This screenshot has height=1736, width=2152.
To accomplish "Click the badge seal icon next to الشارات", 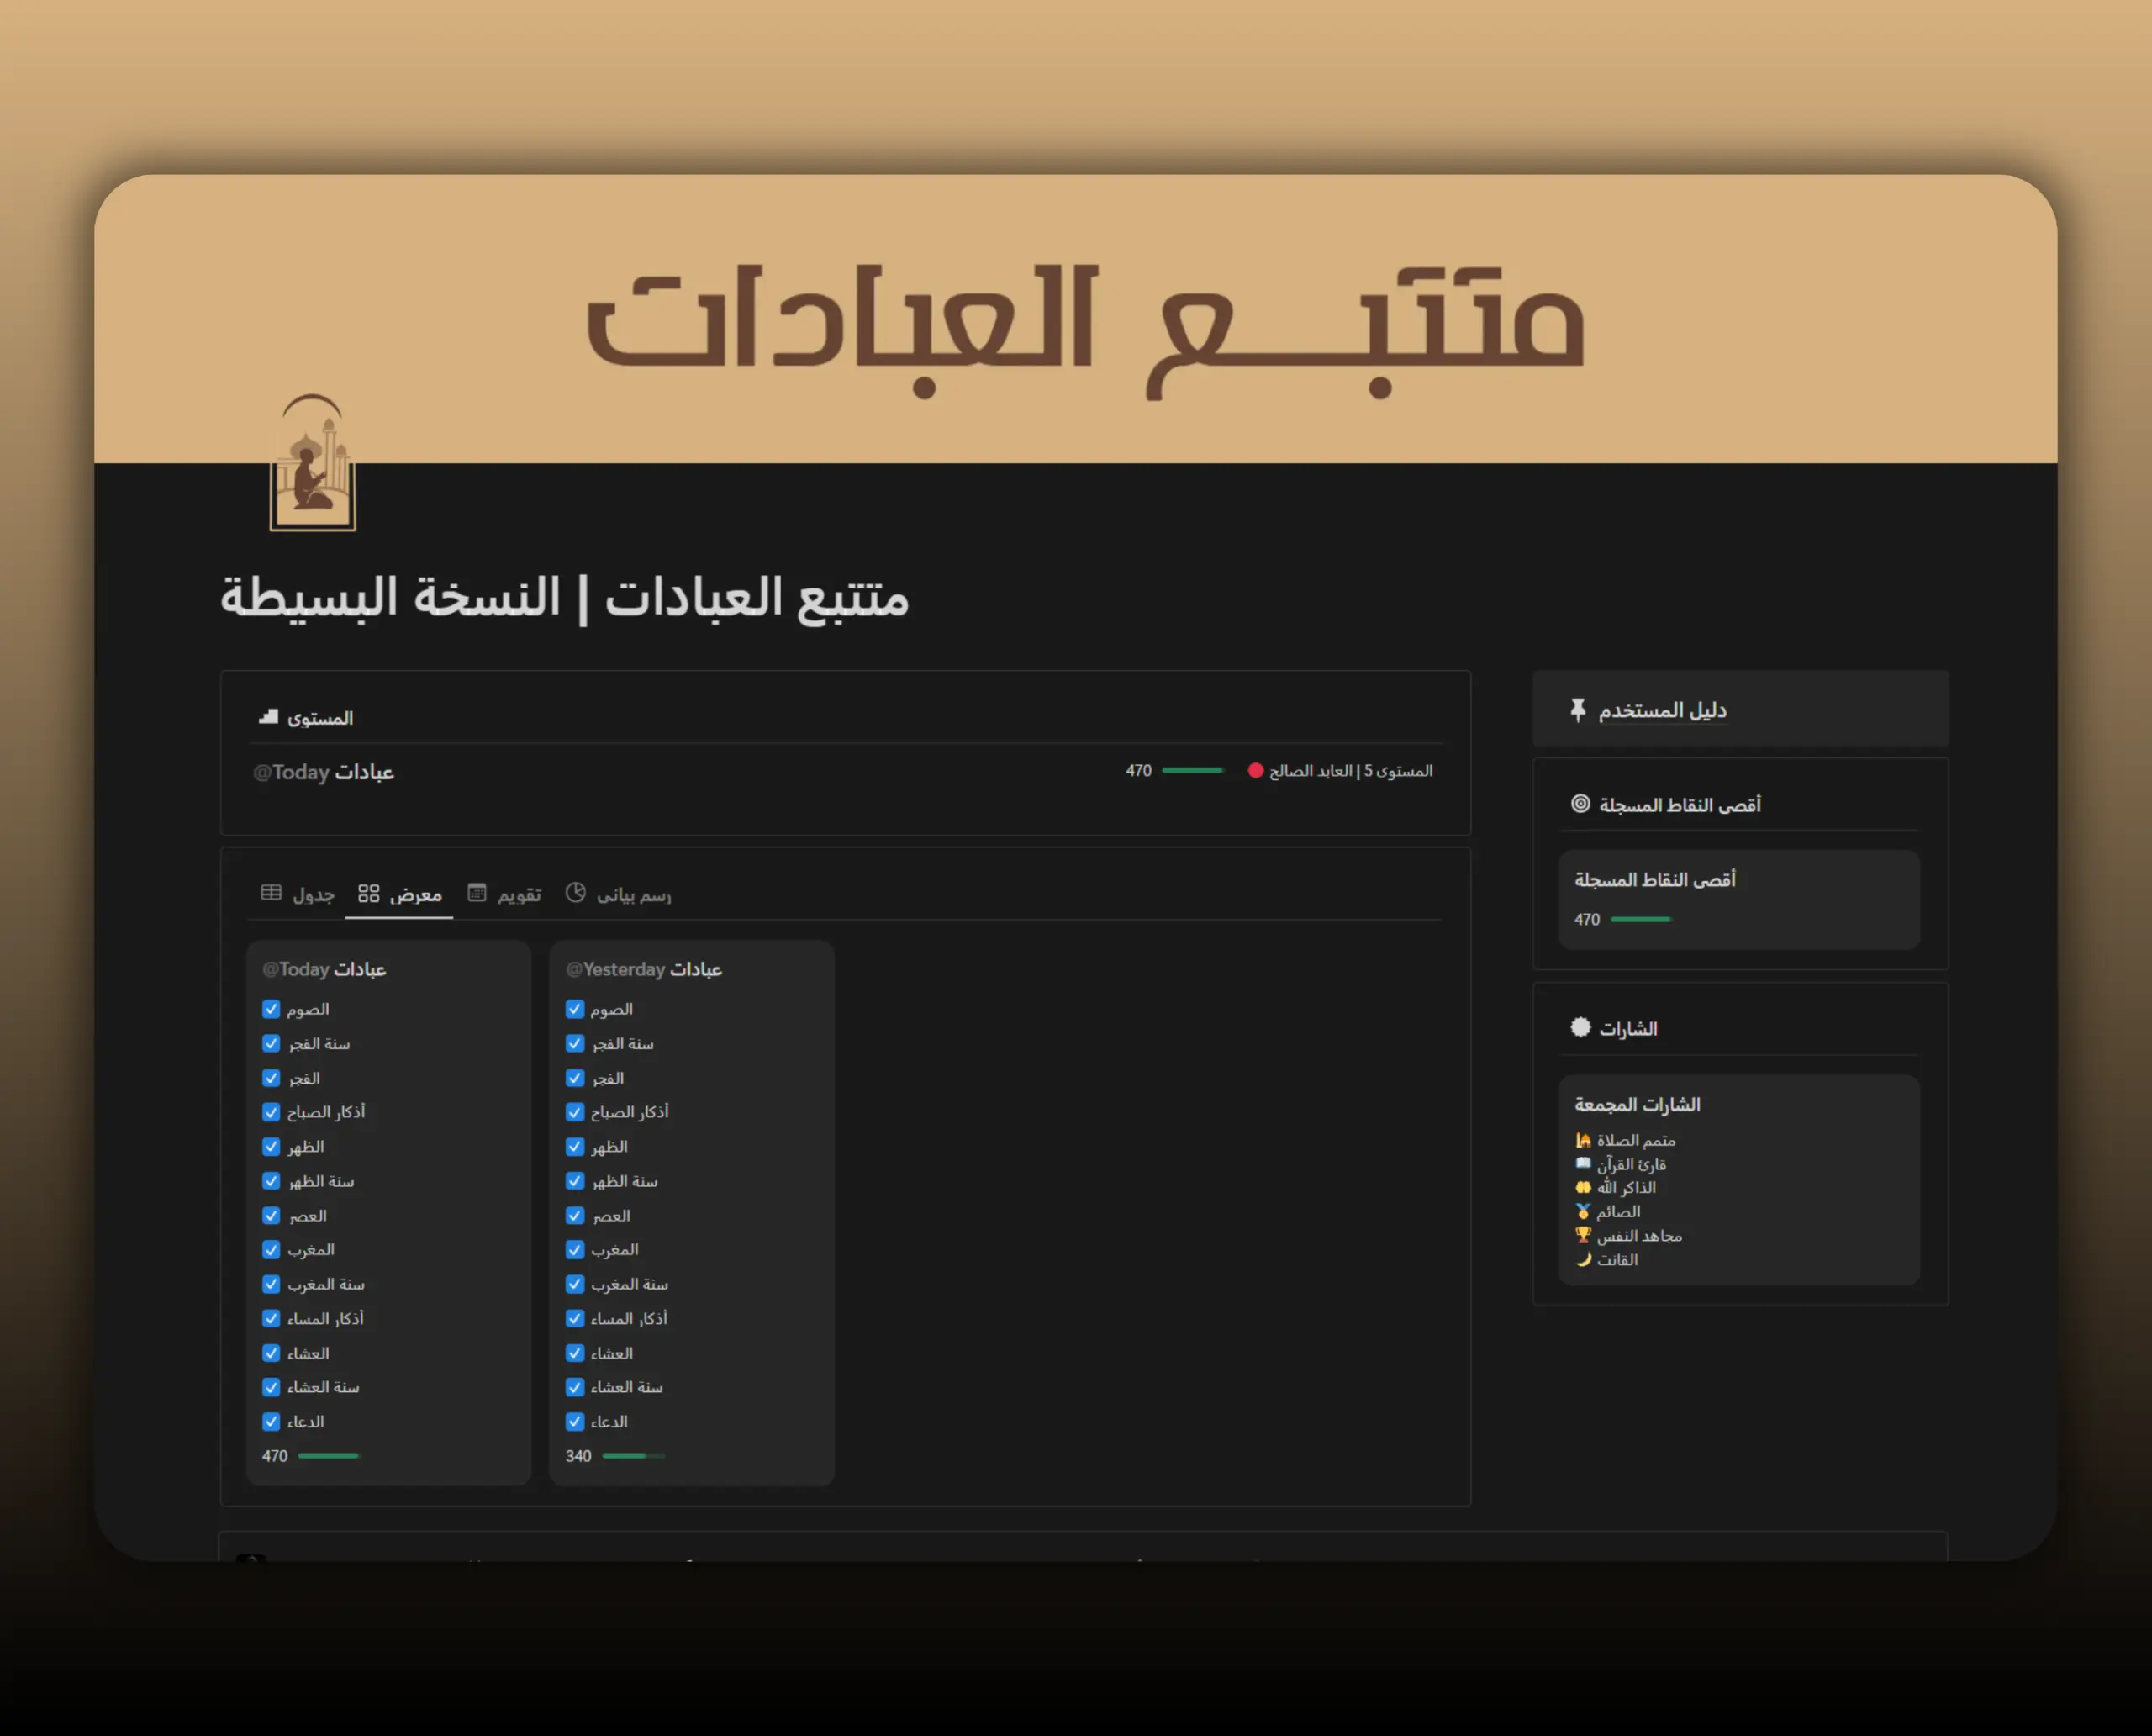I will [1581, 1026].
